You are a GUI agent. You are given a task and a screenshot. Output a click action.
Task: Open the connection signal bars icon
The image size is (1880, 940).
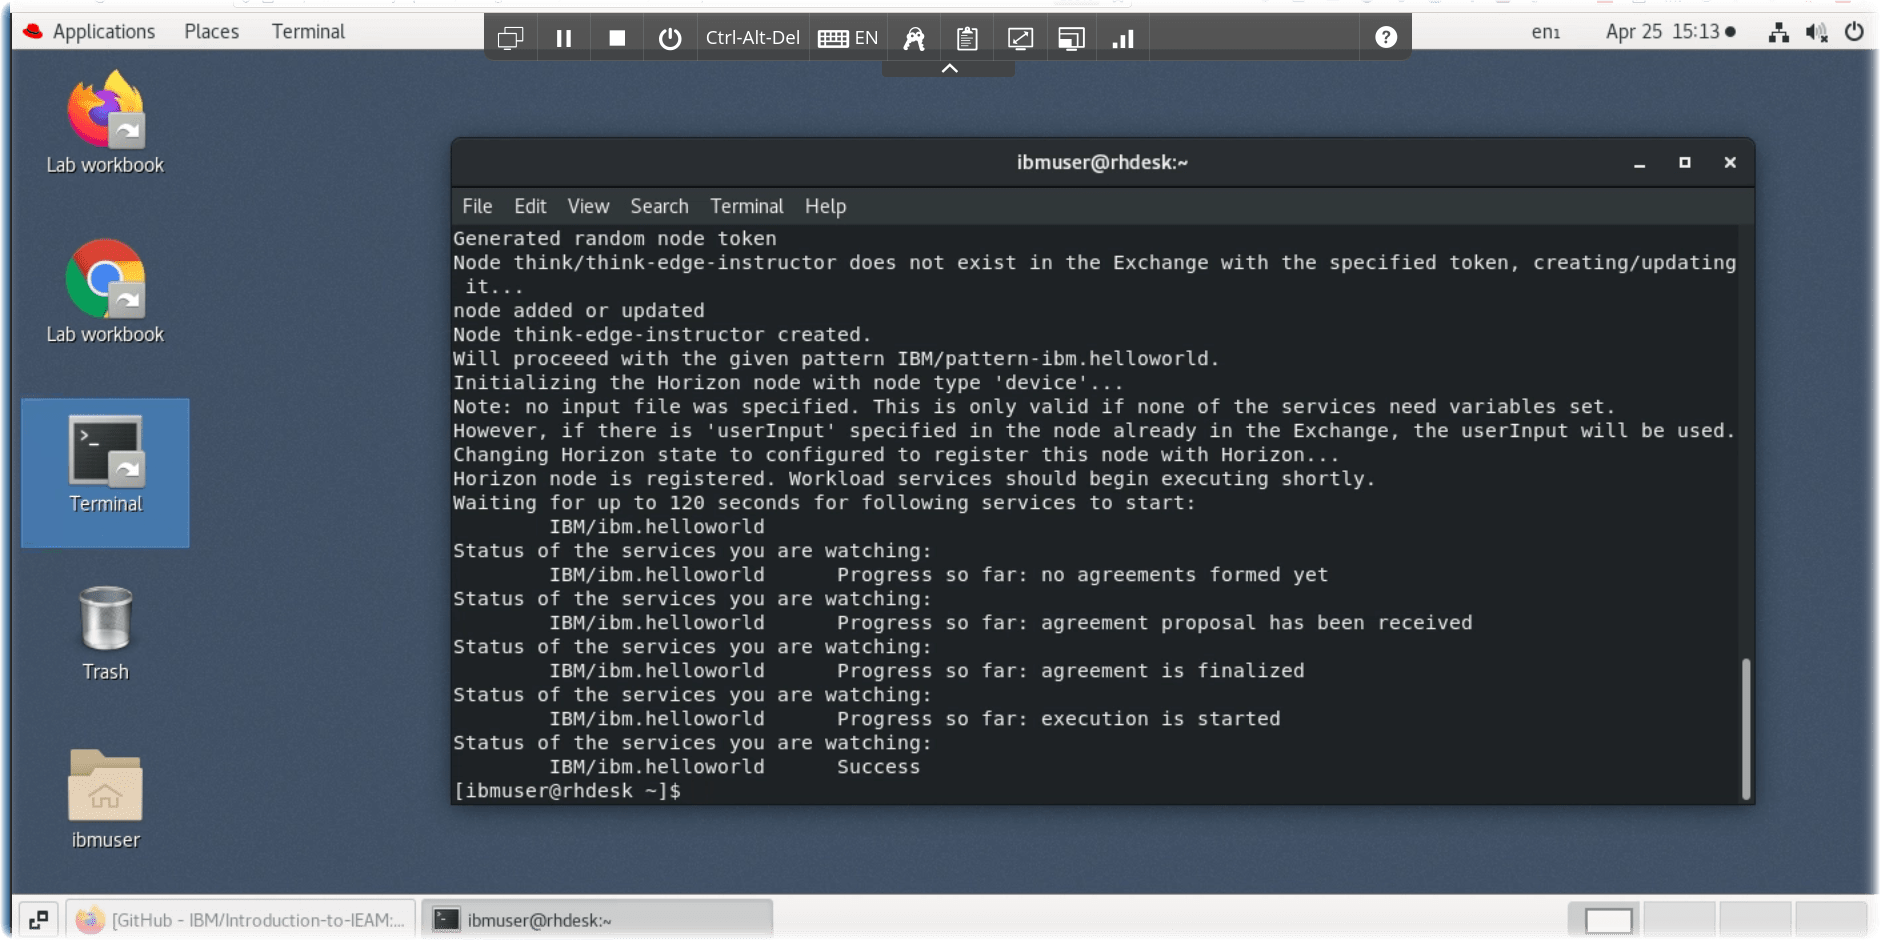[x=1123, y=38]
